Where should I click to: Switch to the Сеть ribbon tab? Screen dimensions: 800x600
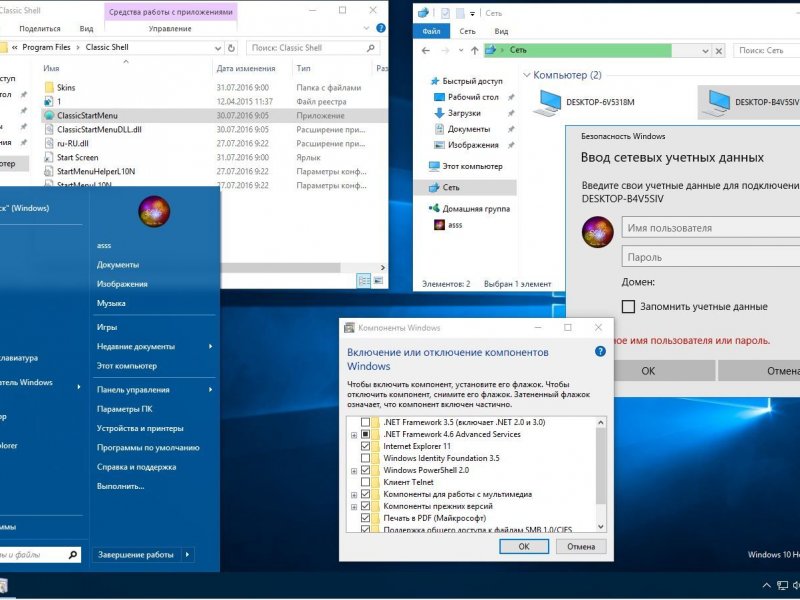tap(467, 31)
